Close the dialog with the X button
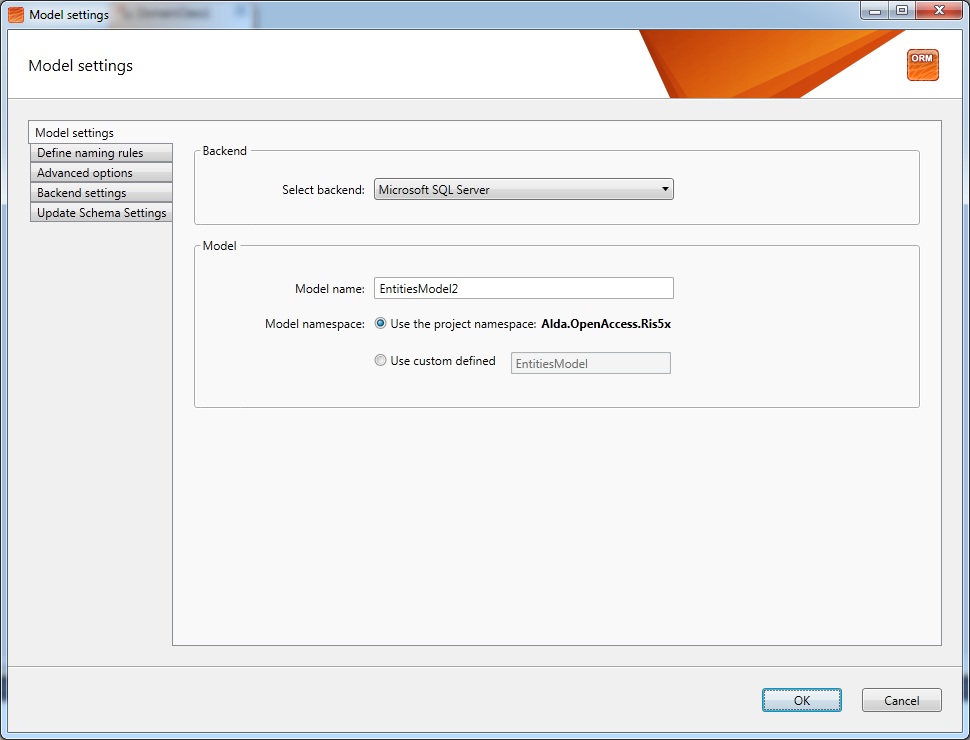Screen dimensions: 970x740 (x=939, y=11)
